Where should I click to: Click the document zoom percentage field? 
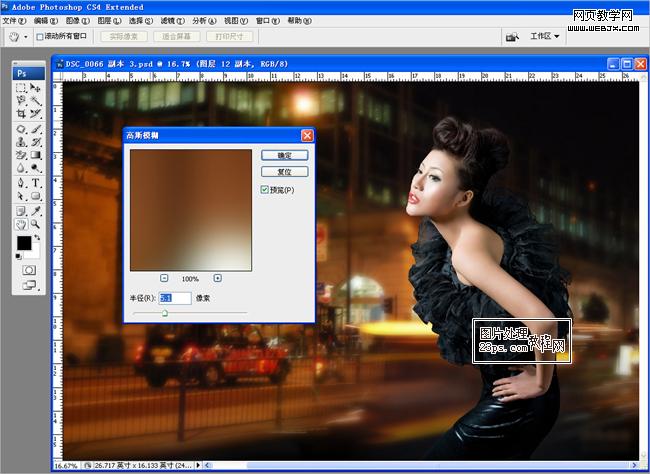[66, 466]
